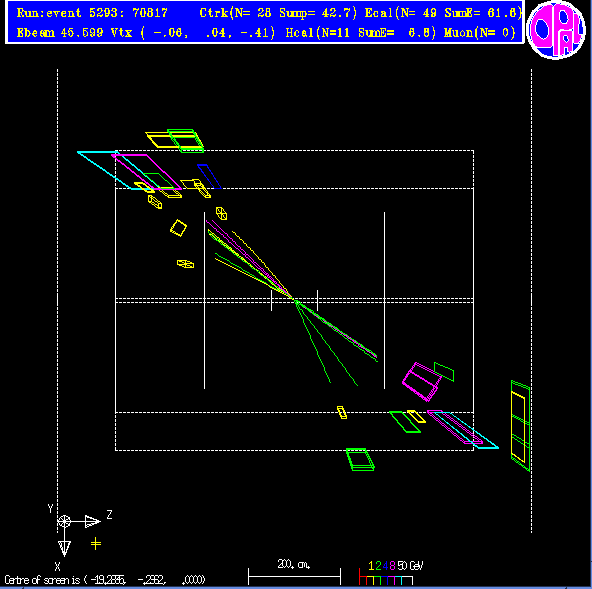592x589 pixels.
Task: Click the Y axis circle symbol
Action: [64, 521]
